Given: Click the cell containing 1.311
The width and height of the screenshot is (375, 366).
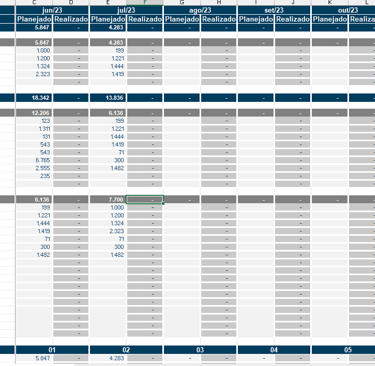Looking at the screenshot, I should click(x=34, y=129).
